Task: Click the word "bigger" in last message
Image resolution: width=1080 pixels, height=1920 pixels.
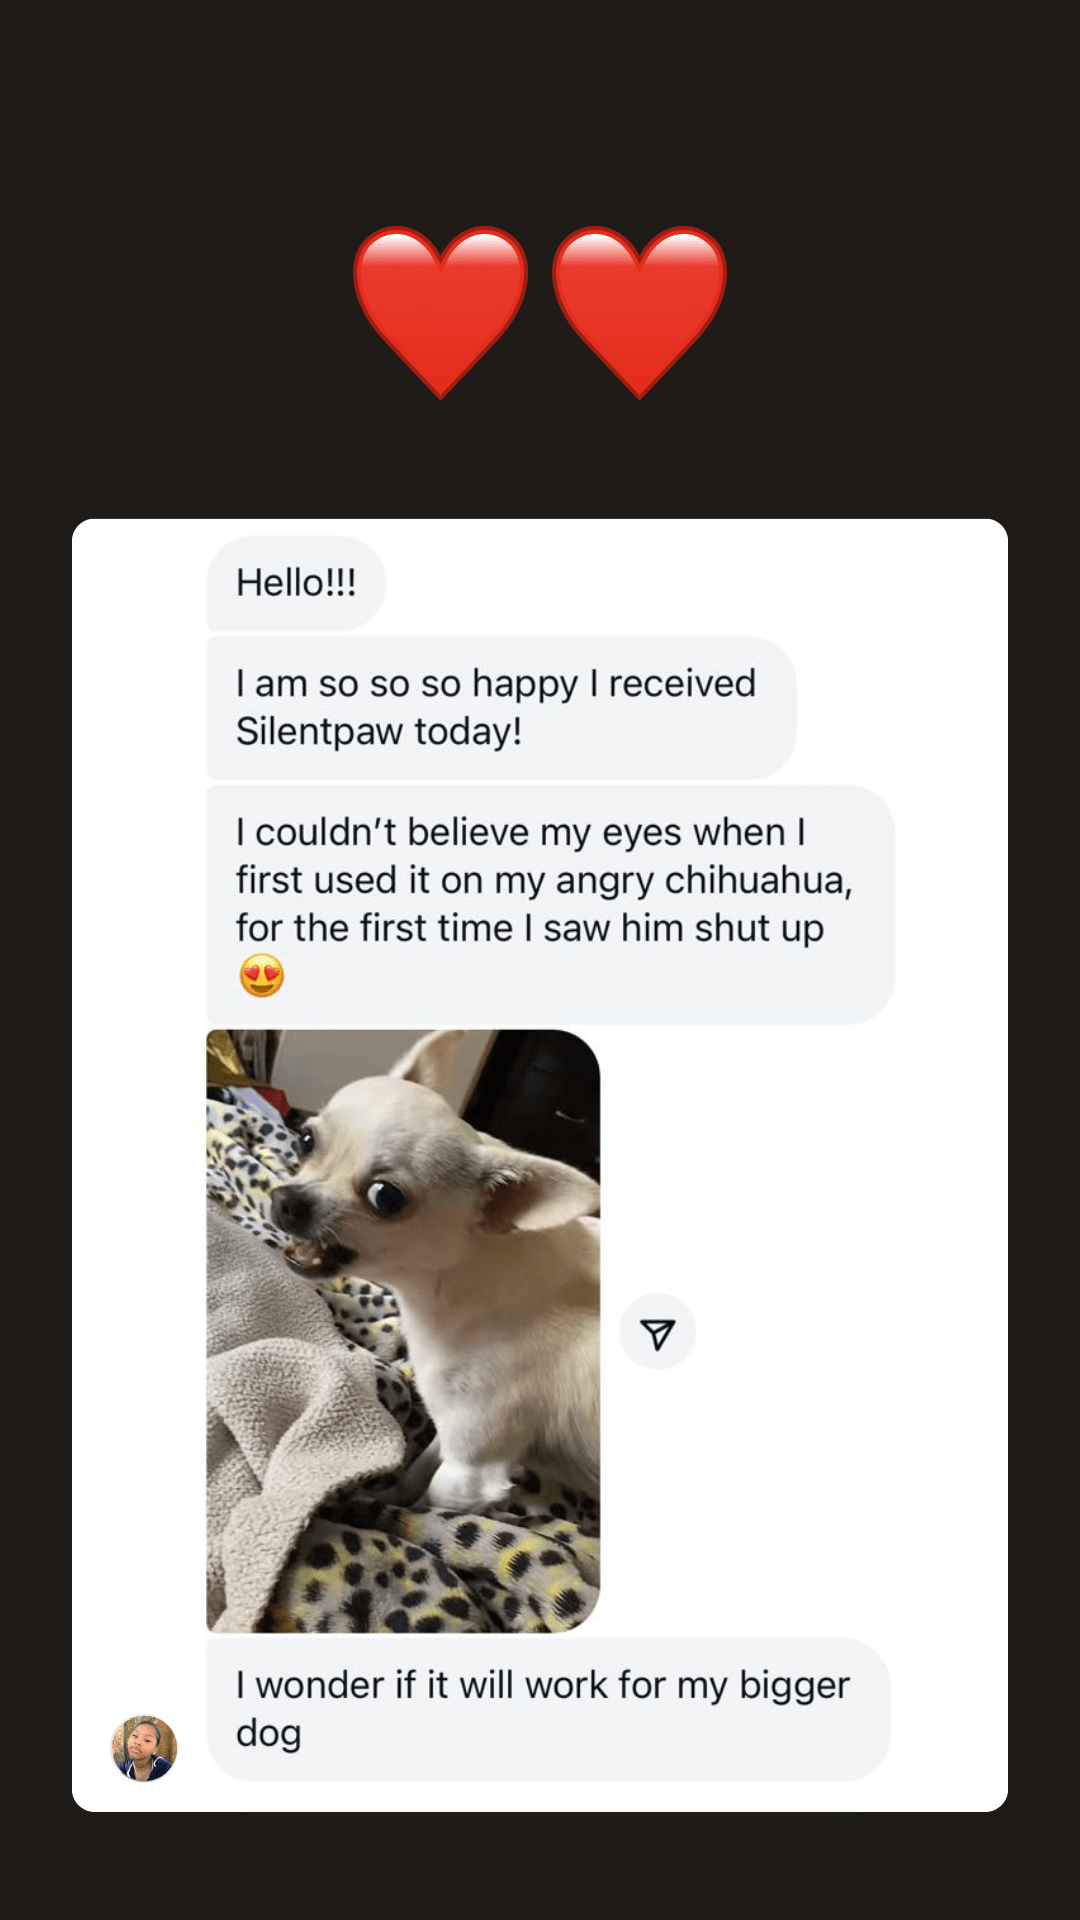Action: (x=794, y=1686)
